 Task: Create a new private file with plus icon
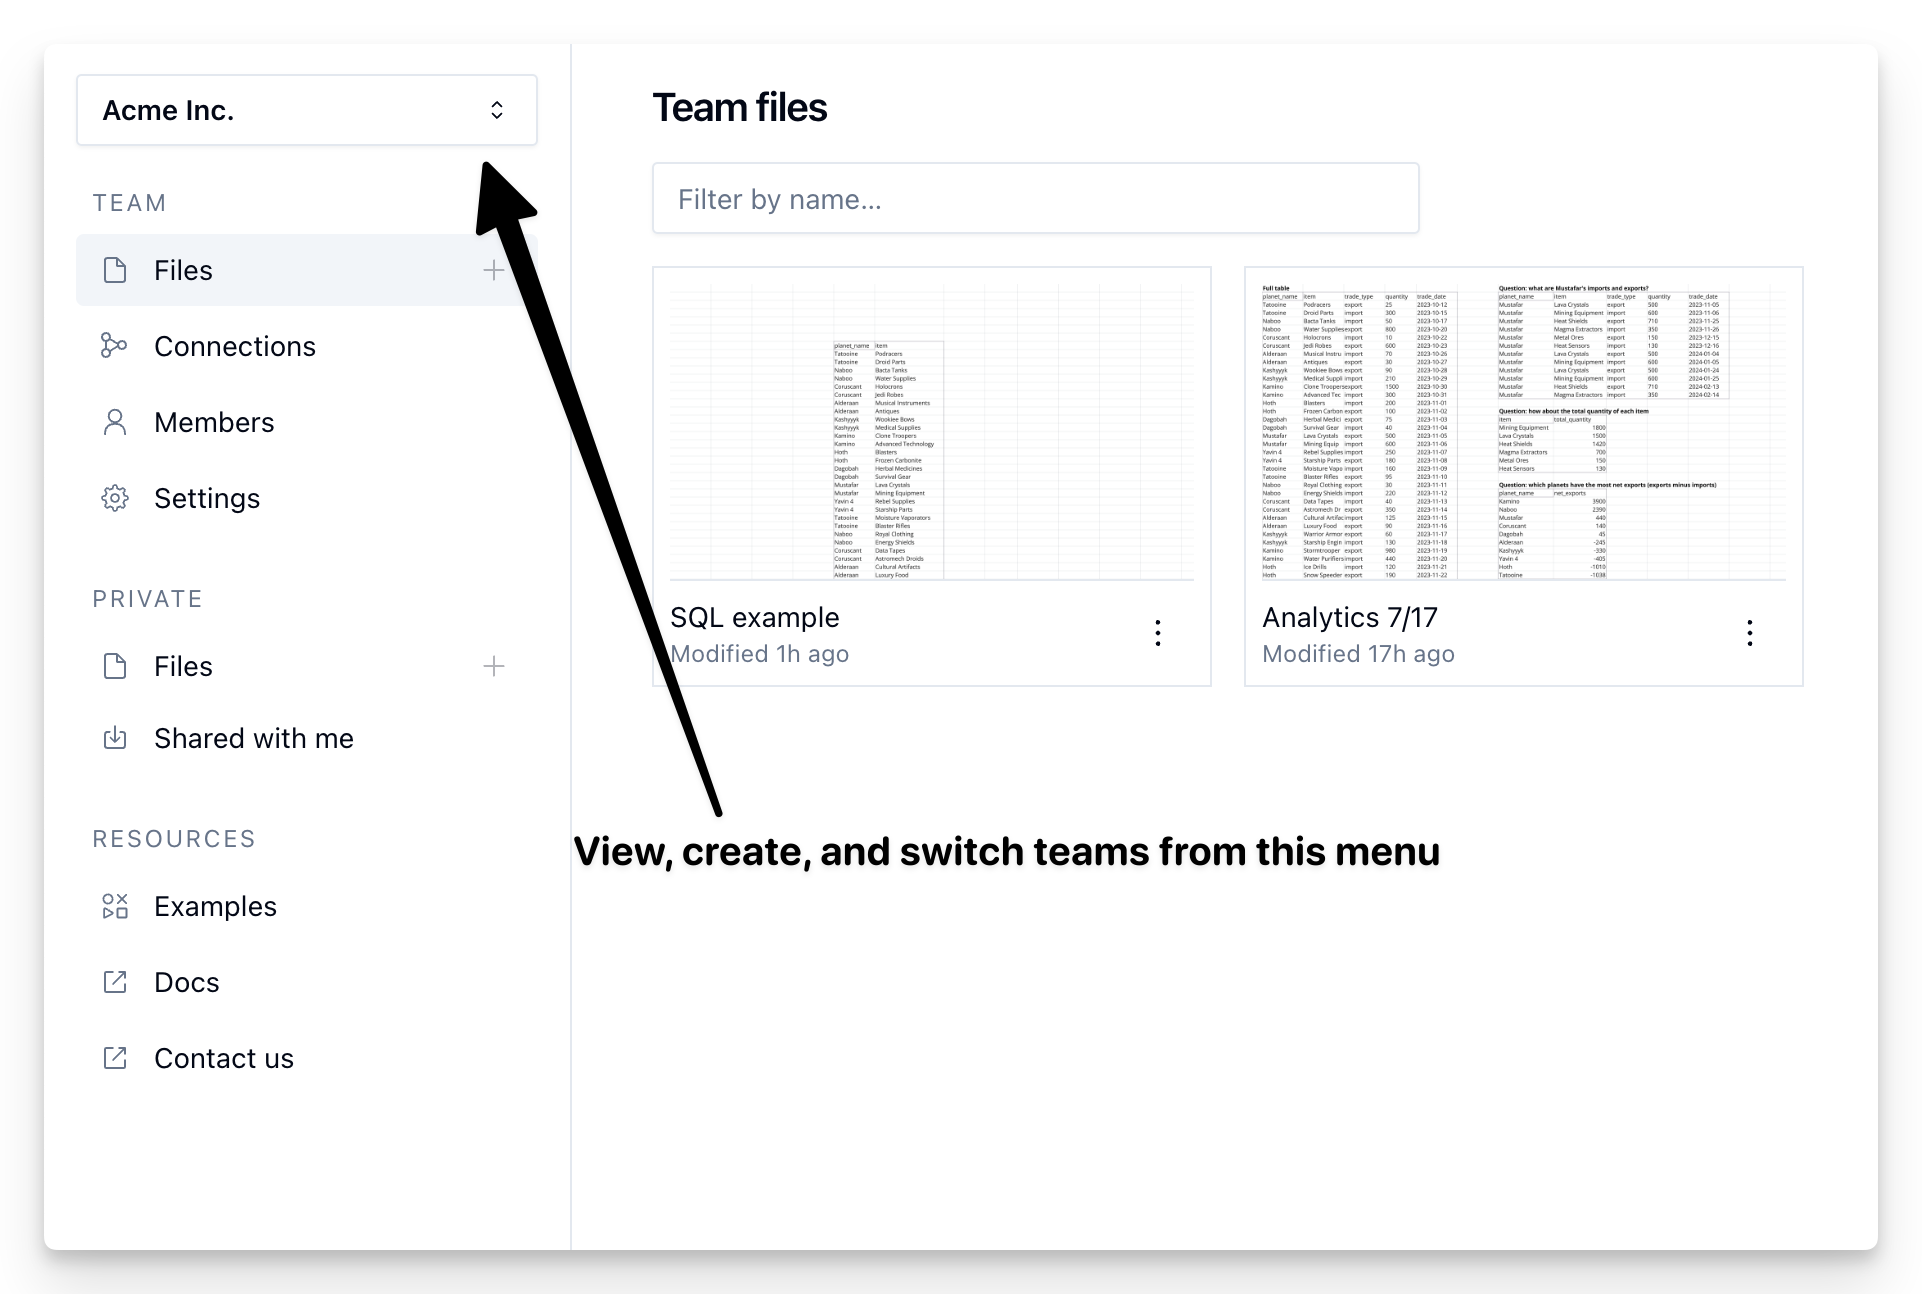point(493,666)
